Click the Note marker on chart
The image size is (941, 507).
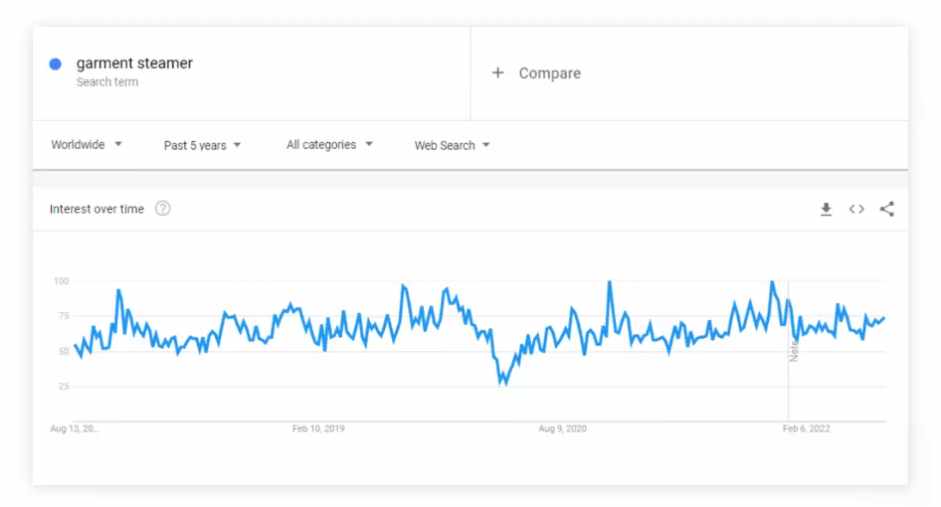793,351
